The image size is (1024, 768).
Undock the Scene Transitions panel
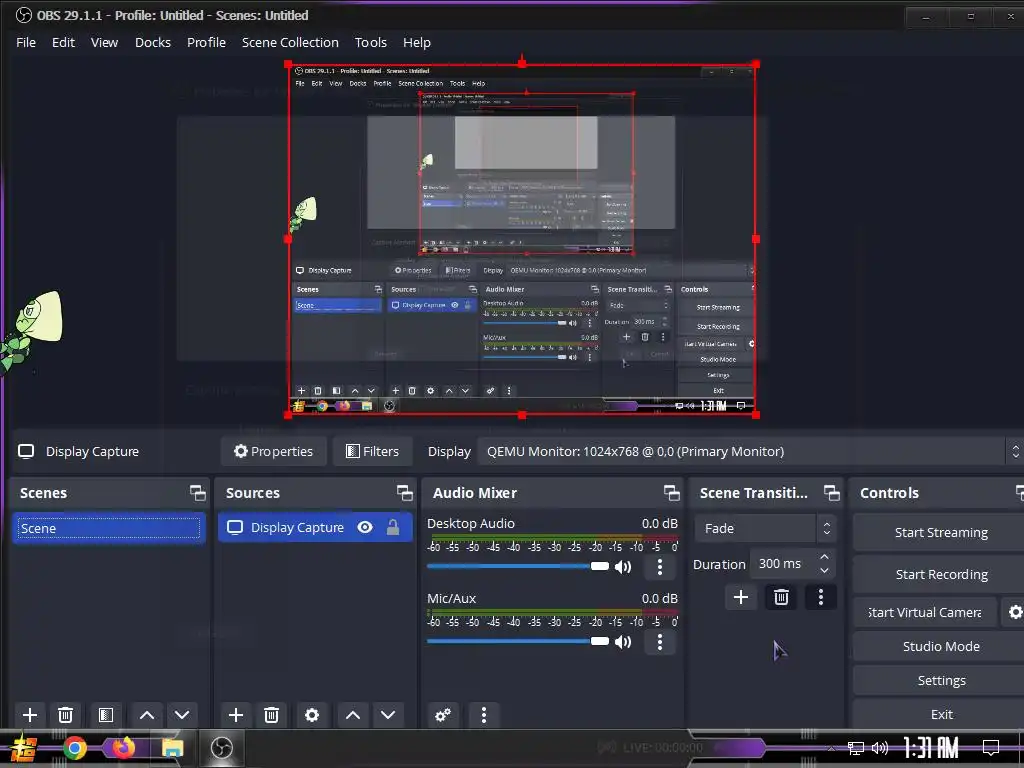click(831, 492)
